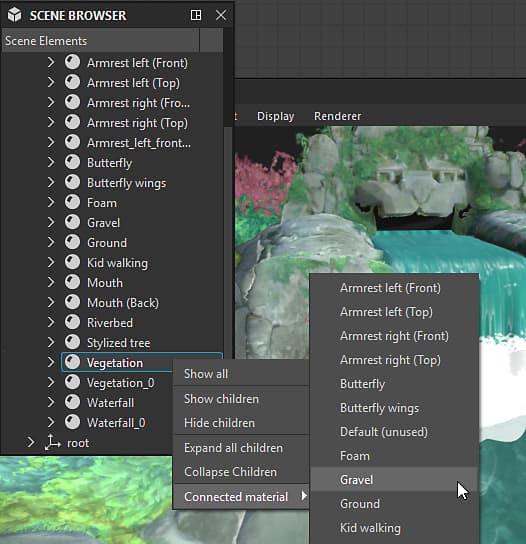Screen dimensions: 526x544
Task: Expand the tree node named Ground
Action: (x=51, y=243)
